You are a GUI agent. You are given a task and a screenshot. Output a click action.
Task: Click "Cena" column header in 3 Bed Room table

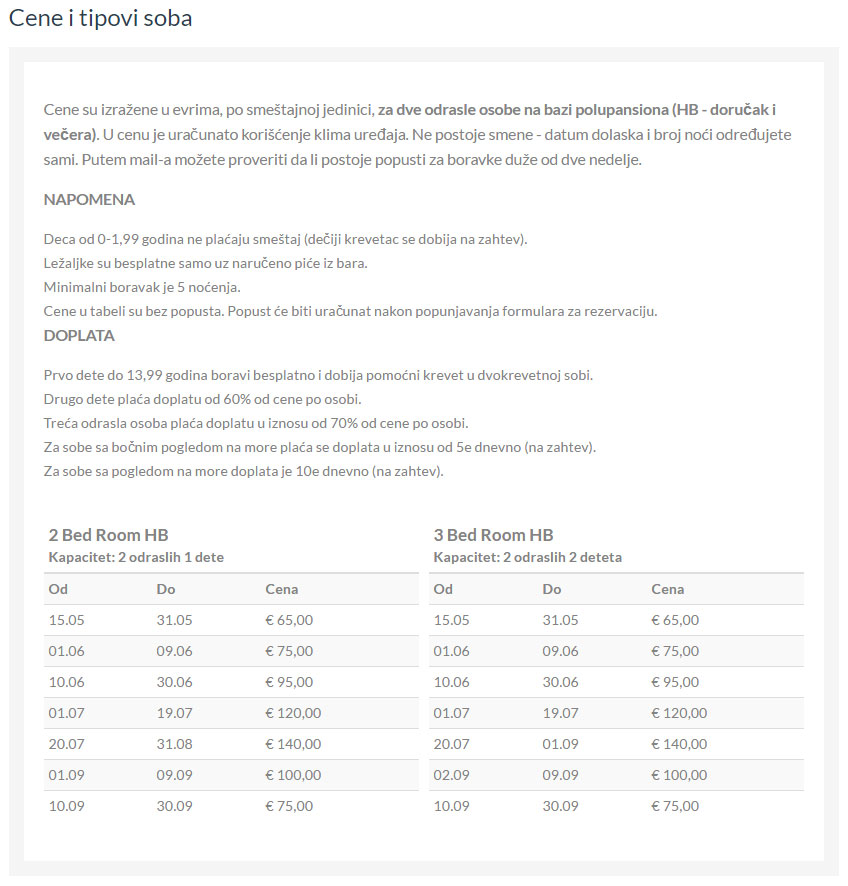(667, 589)
